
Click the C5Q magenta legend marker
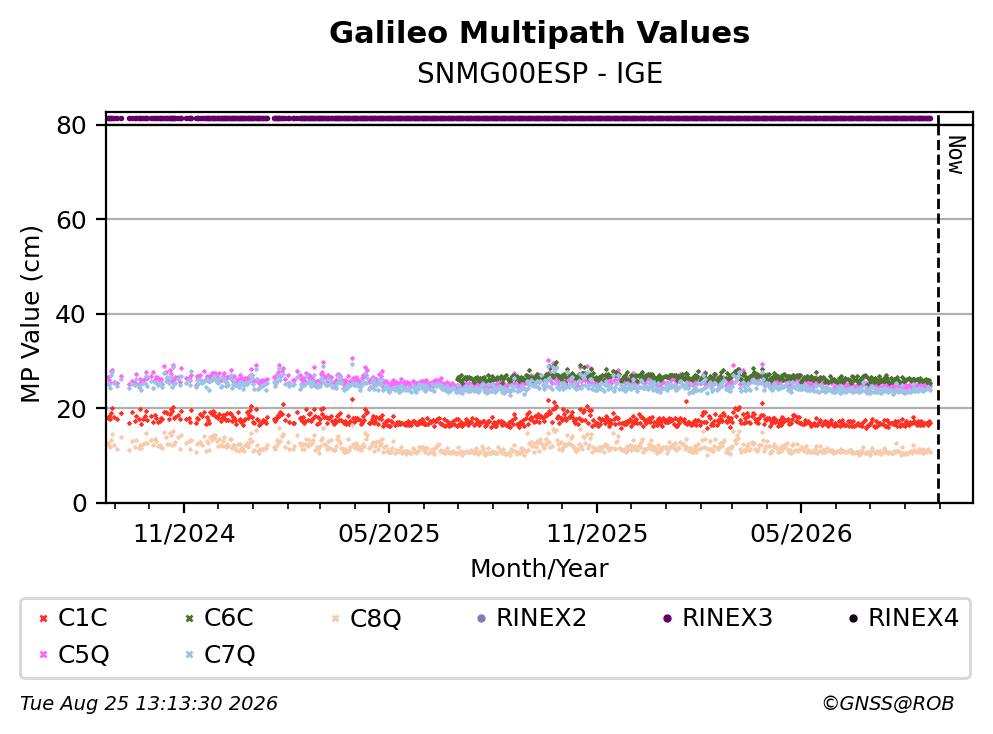tap(43, 655)
